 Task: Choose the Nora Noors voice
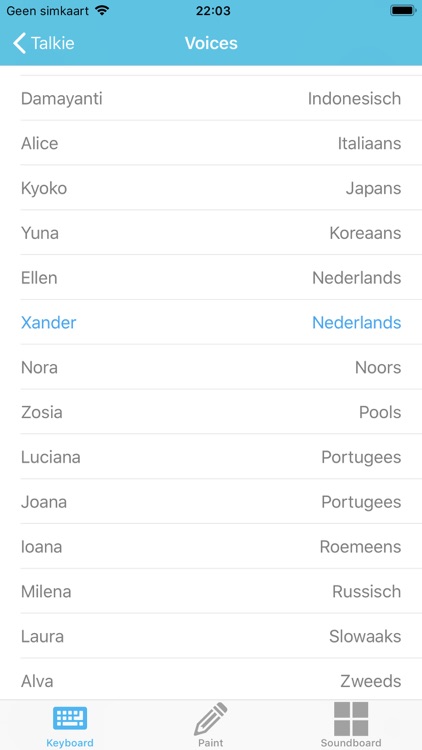click(211, 367)
